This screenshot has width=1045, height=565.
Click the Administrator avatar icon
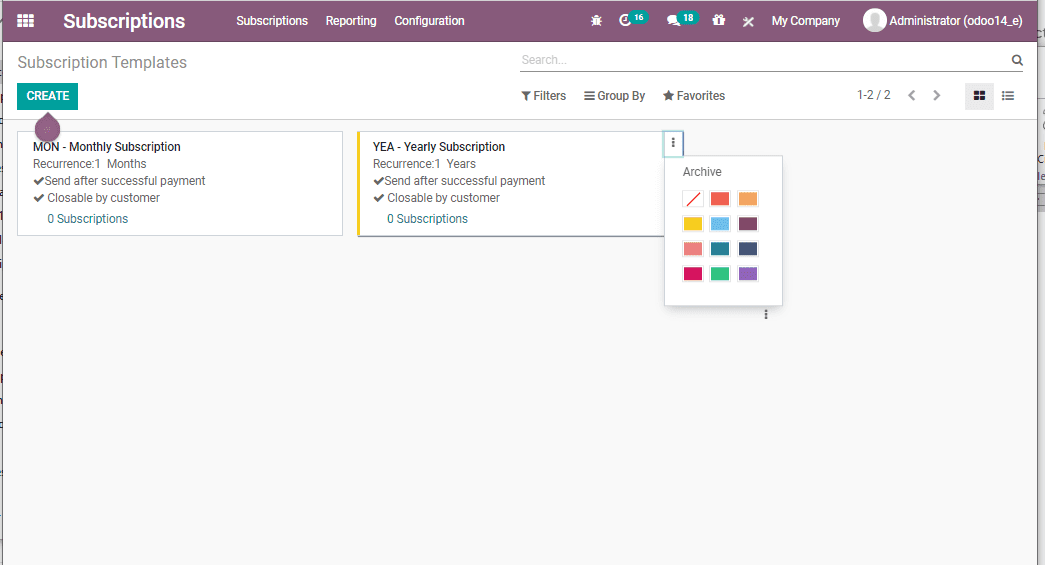coord(874,20)
